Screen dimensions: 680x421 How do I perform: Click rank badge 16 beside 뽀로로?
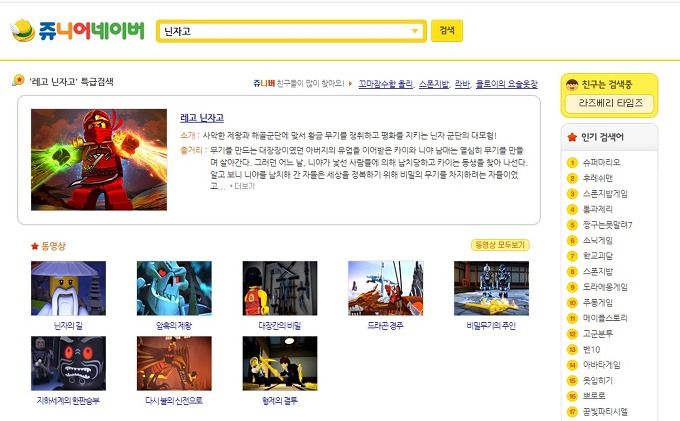coord(572,396)
